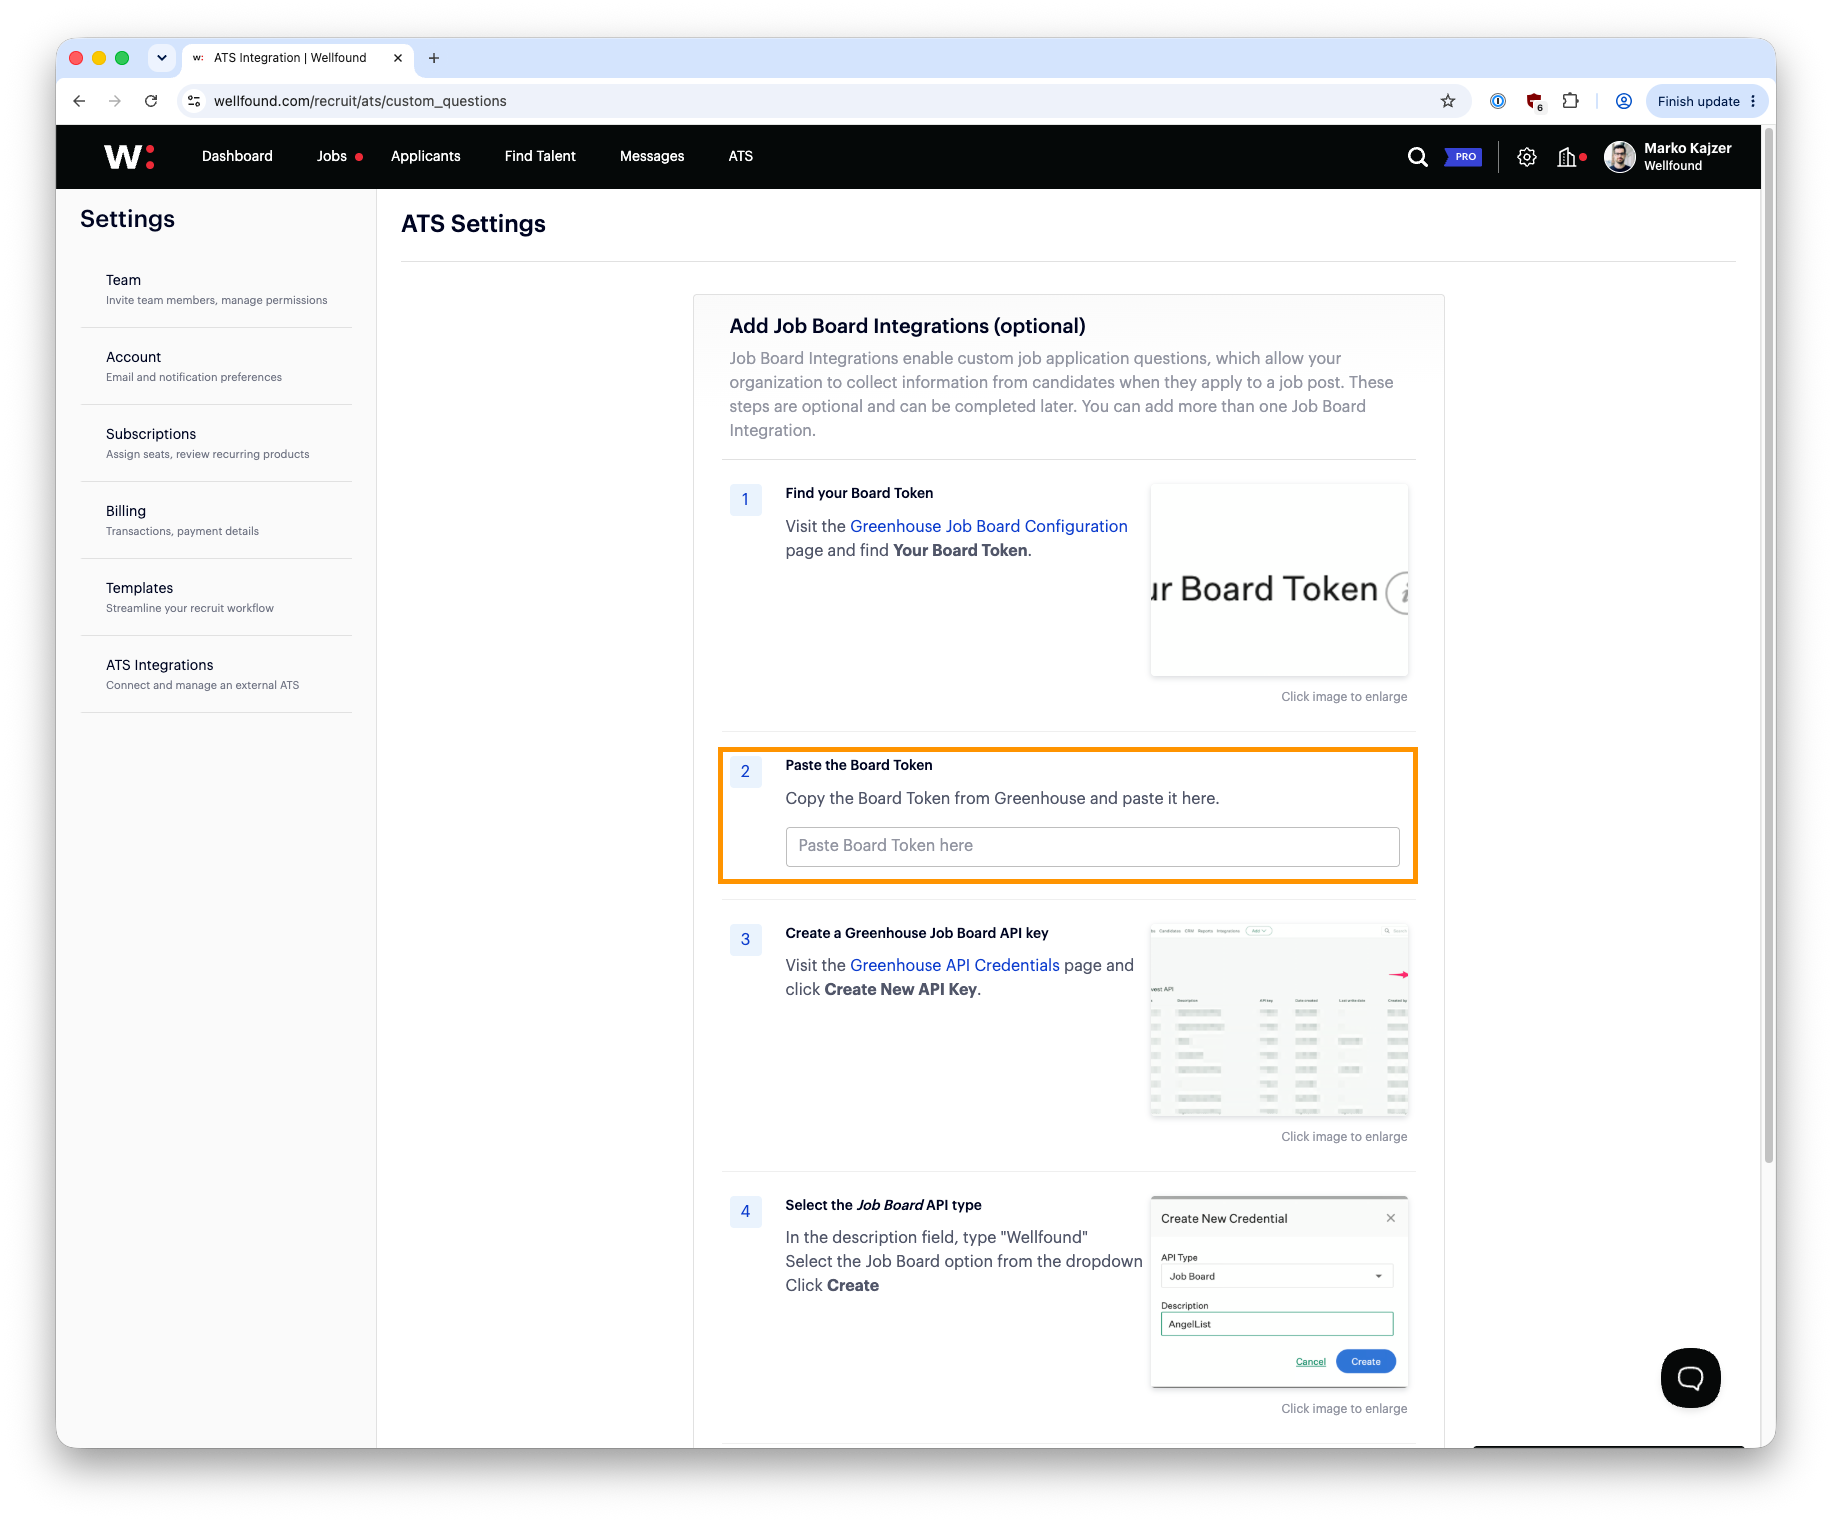Screen dimensions: 1832x1522
Task: Open the Messages nav item
Action: tap(652, 156)
